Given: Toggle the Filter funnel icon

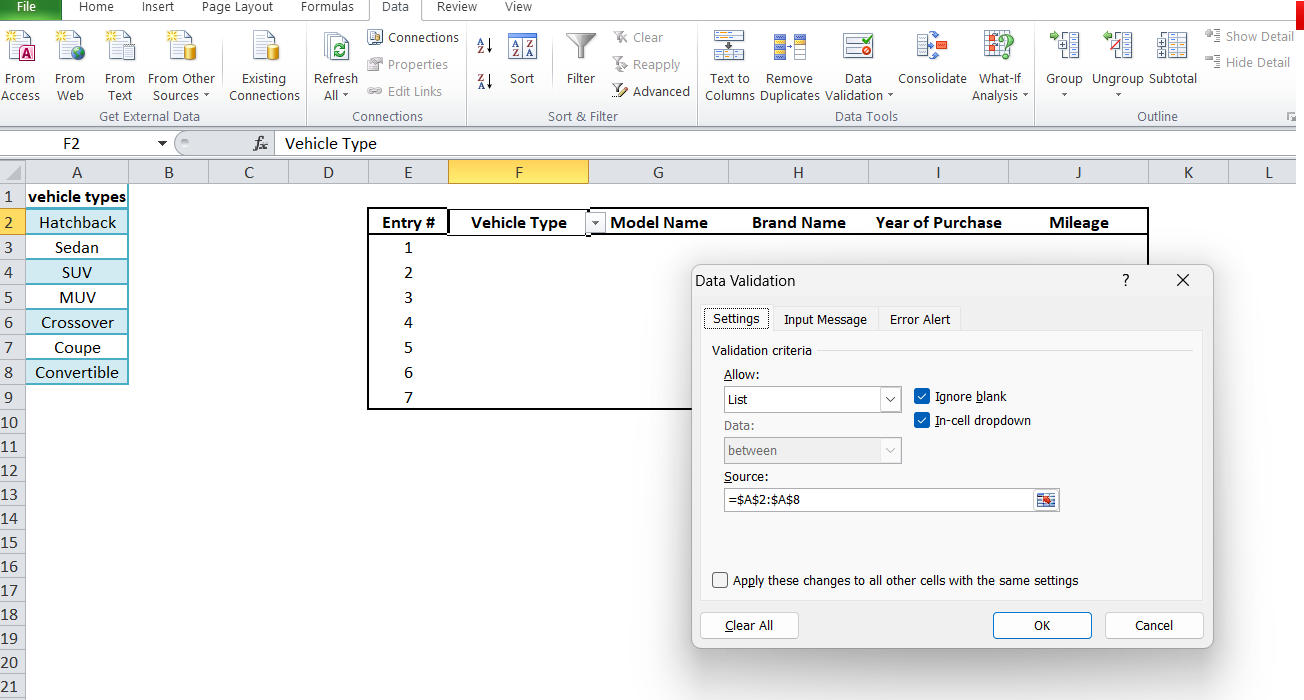Looking at the screenshot, I should tap(581, 48).
